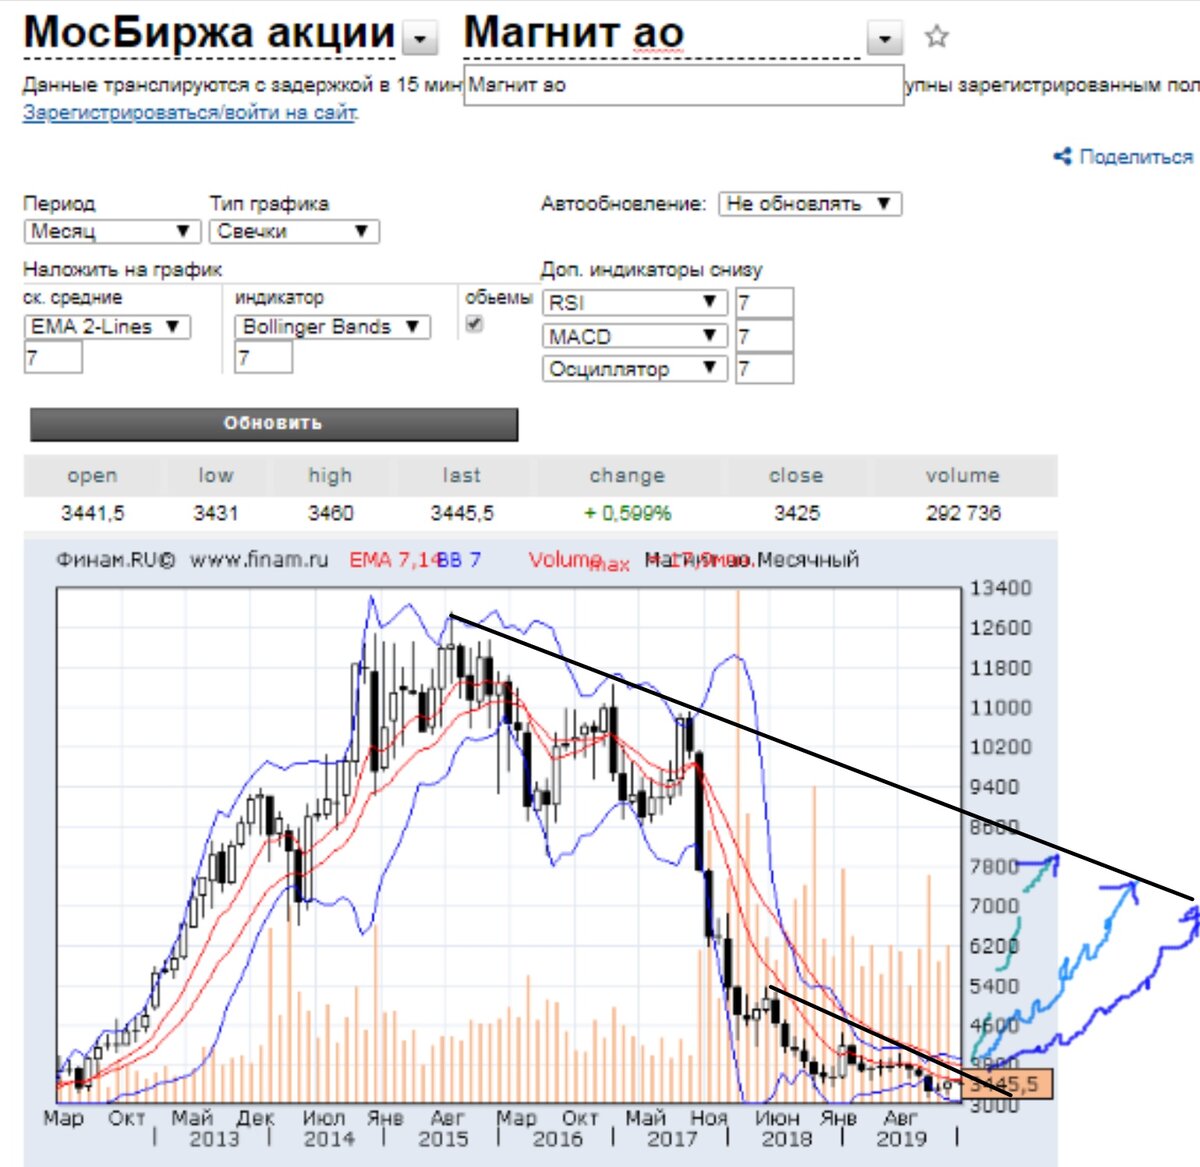Toggle the объемы volume checkbox
This screenshot has width=1200, height=1167.
pyautogui.click(x=475, y=324)
